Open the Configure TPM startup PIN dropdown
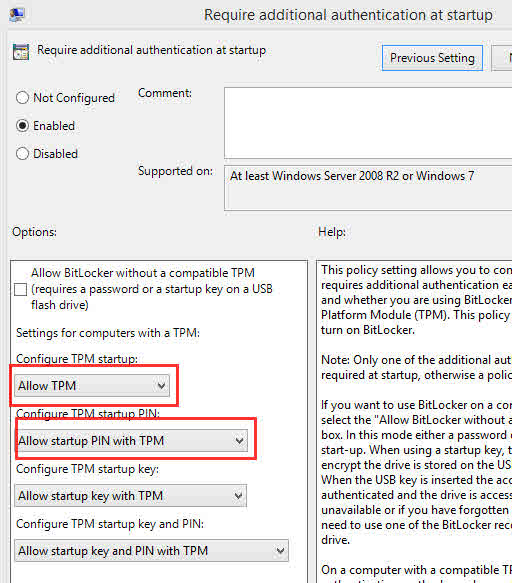Viewport: 512px width, 583px height. tap(131, 441)
